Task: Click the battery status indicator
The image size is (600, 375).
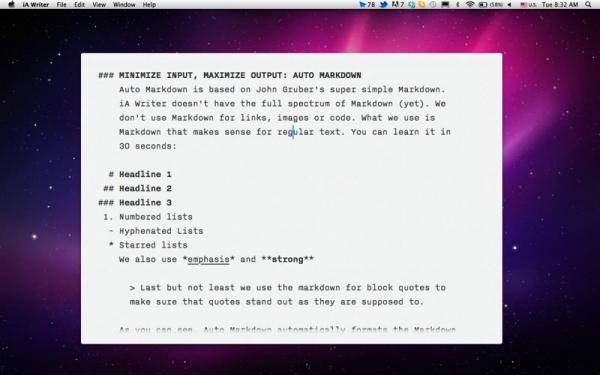Action: pos(491,5)
